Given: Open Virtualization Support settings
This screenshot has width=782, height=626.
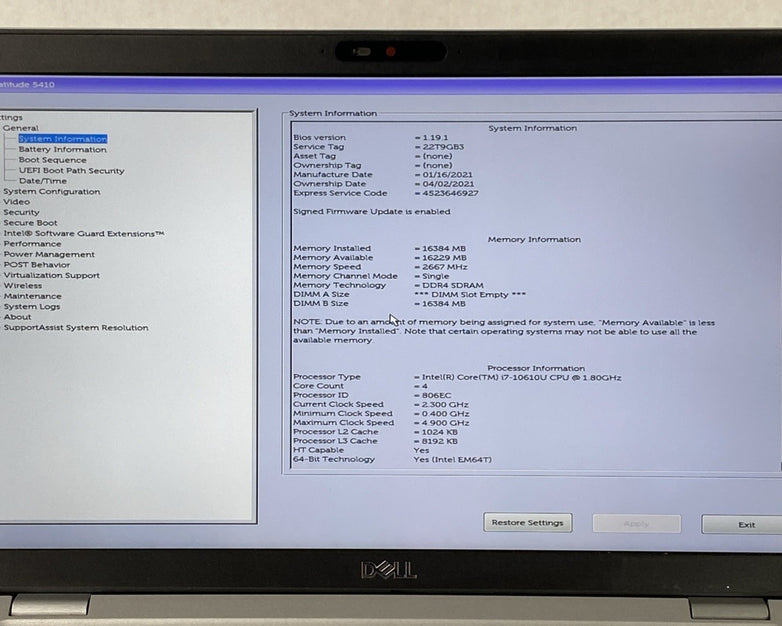Looking at the screenshot, I should [51, 276].
